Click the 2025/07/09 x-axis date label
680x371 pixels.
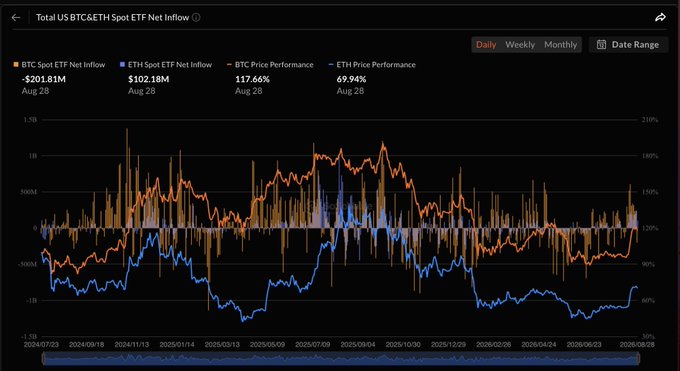pos(313,345)
